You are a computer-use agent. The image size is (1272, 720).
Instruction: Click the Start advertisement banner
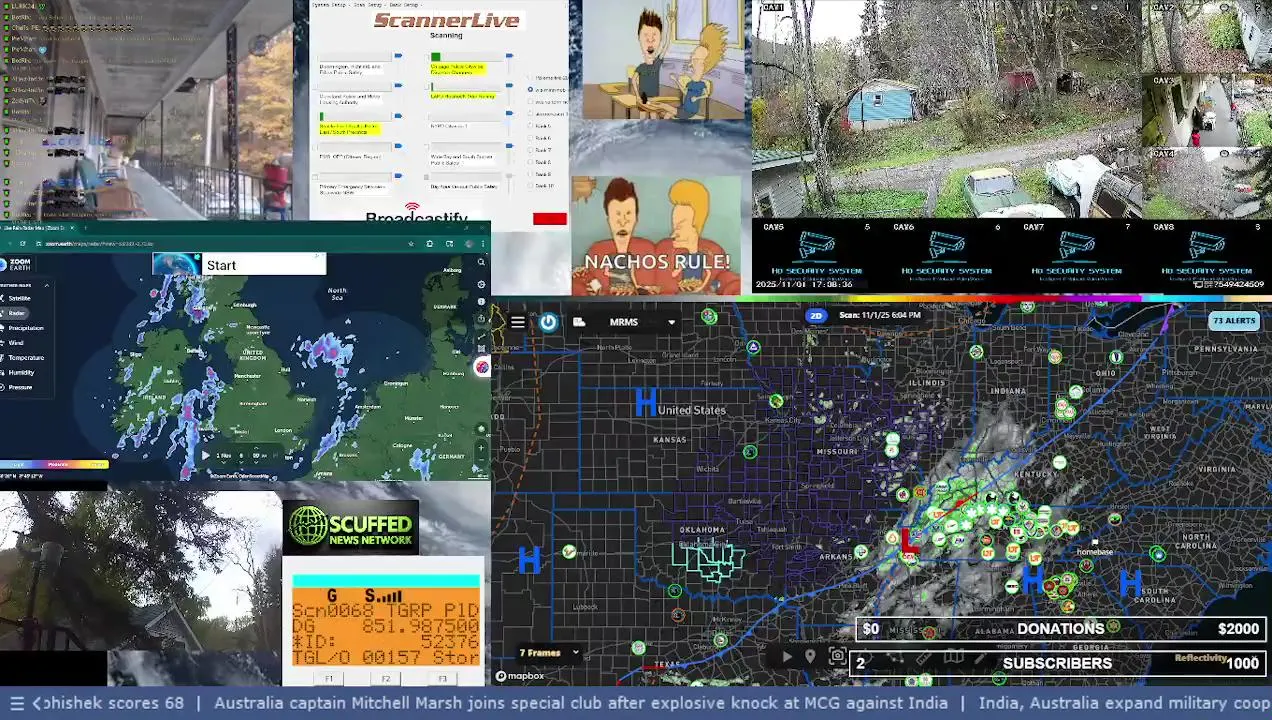pos(239,264)
